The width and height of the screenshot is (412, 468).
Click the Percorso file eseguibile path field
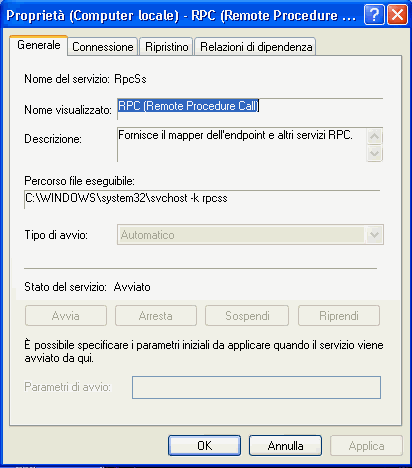tap(202, 199)
